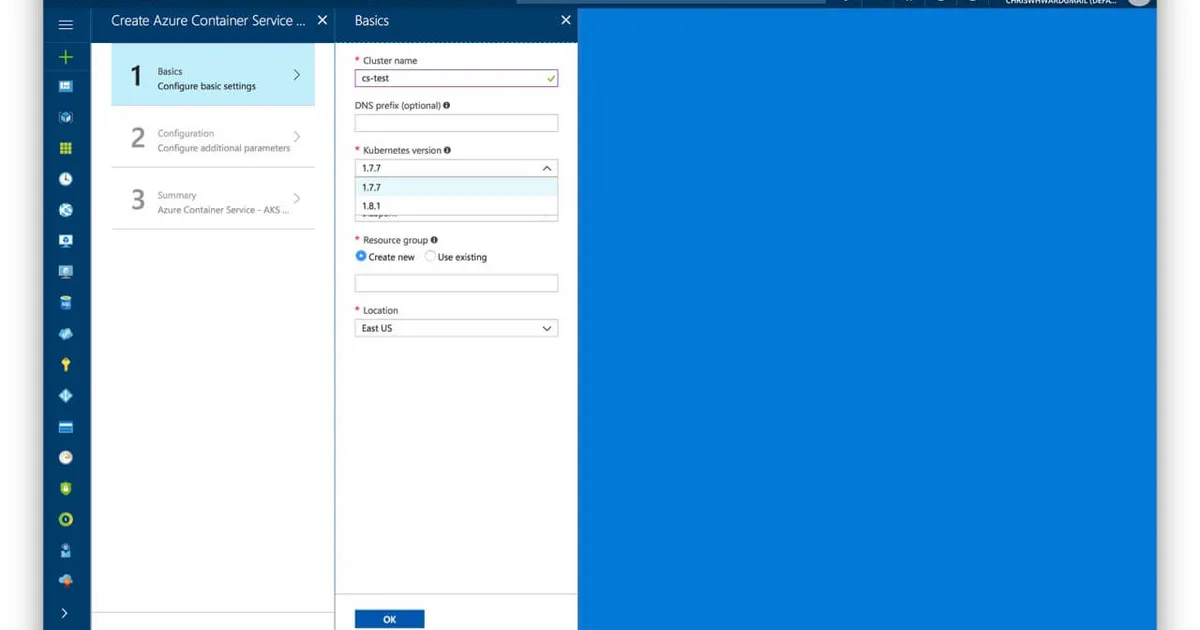Viewport: 1200px width, 630px height.
Task: Select the Create new radio button
Action: [361, 256]
